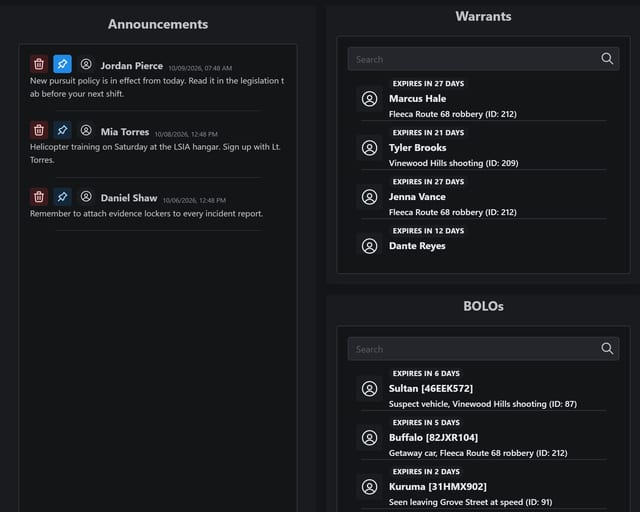Select the Dante Reyes warrant name

pos(417,246)
